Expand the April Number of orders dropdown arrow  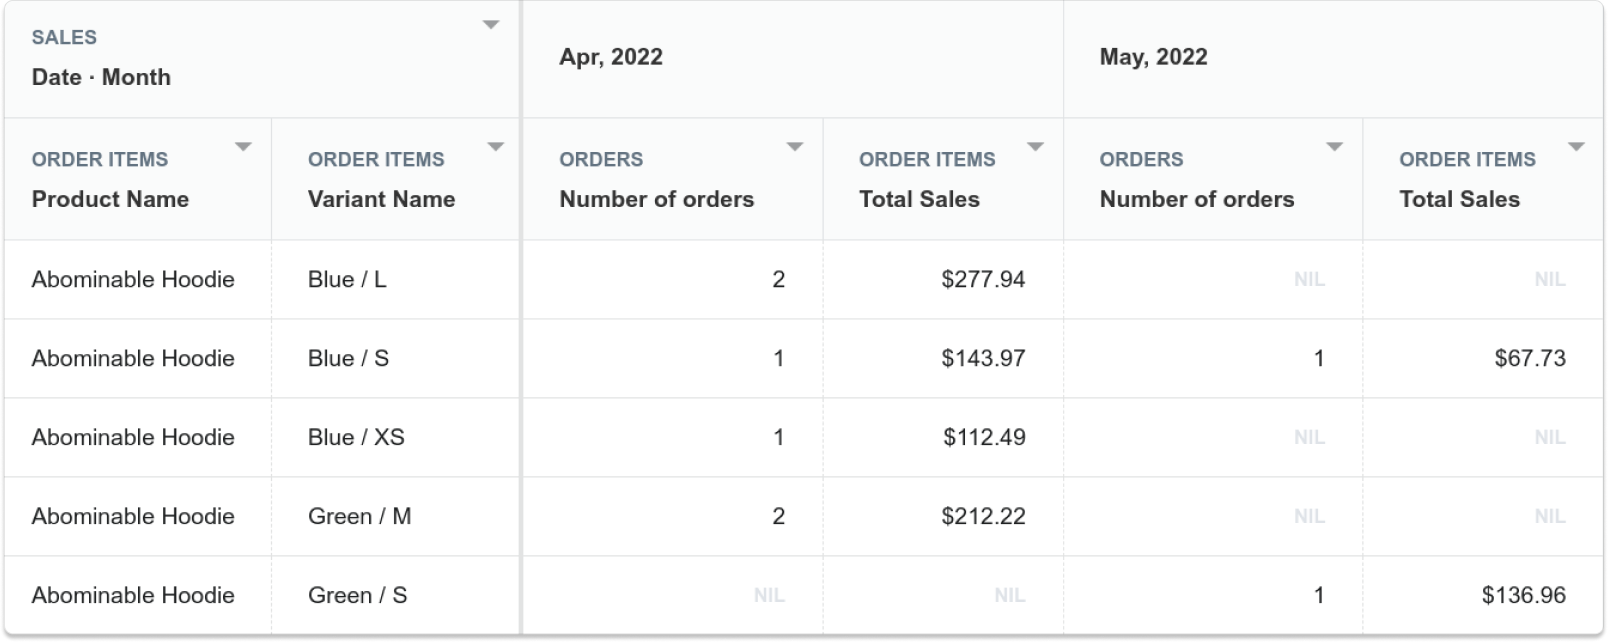tap(795, 147)
